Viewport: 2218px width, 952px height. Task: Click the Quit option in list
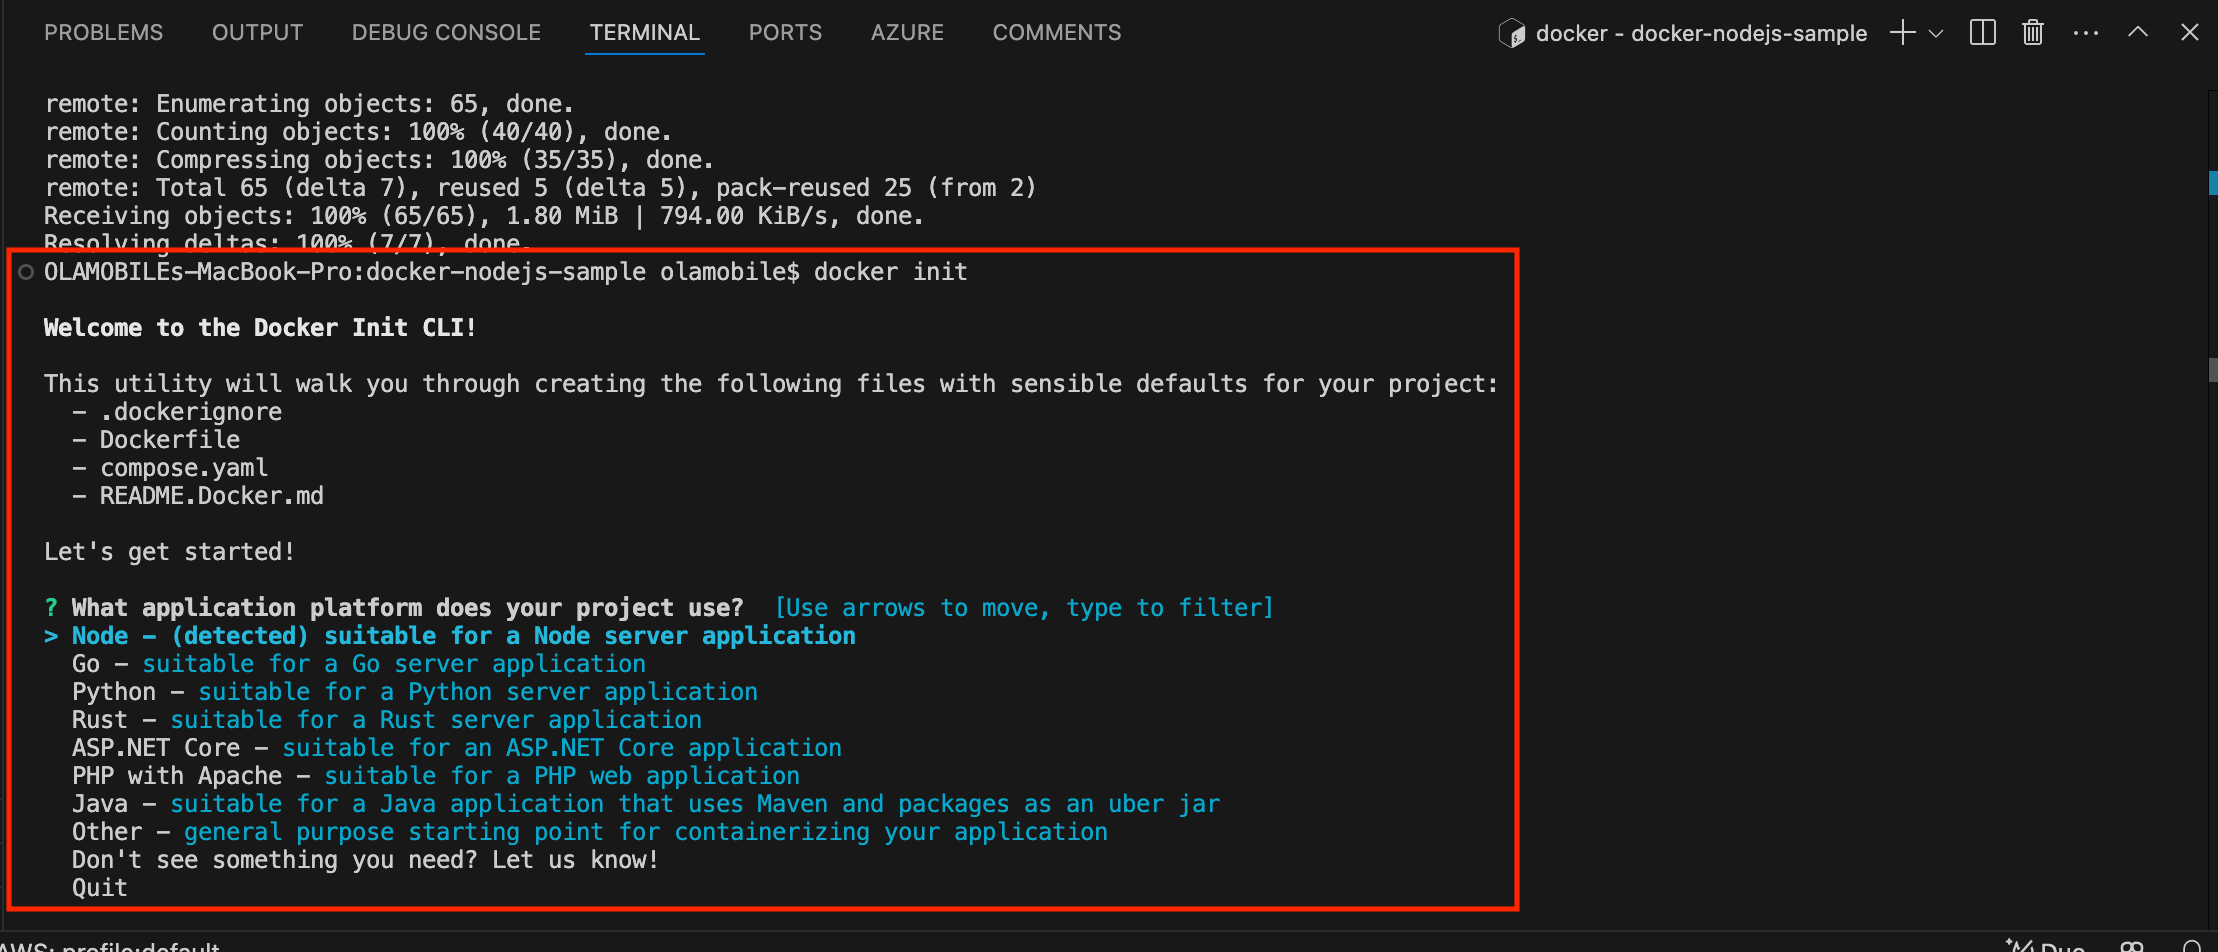[x=100, y=888]
